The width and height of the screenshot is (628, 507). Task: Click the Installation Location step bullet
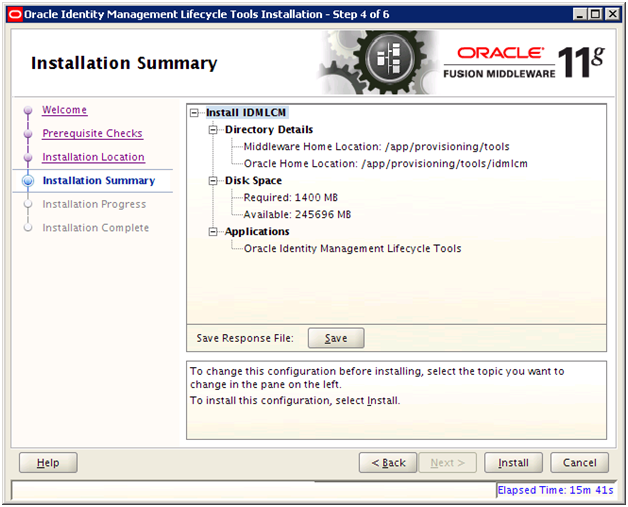pos(28,157)
